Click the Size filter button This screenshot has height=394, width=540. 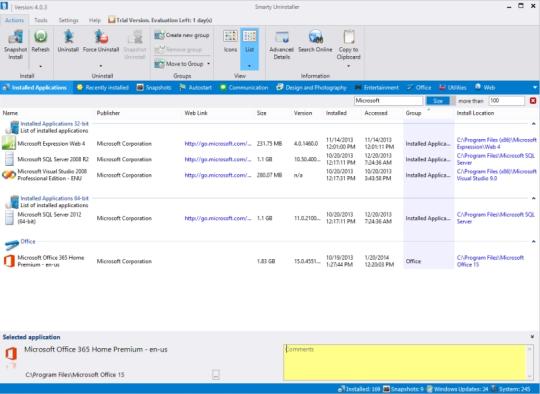pos(438,101)
